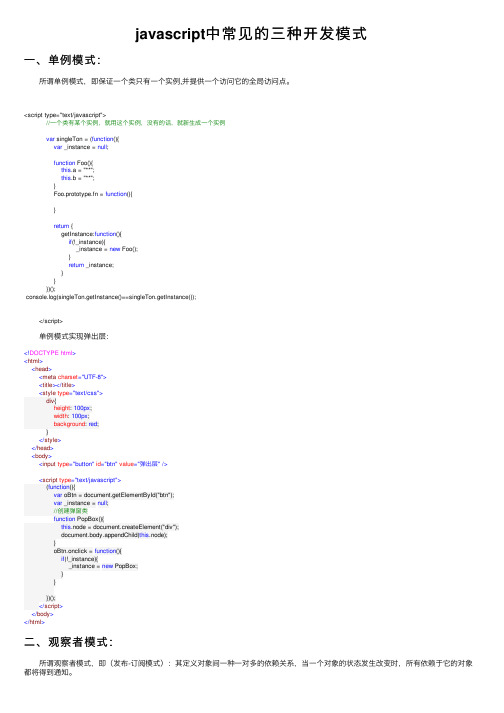Click the opening "<body>" tag line
504x713 pixels.
pyautogui.click(x=41, y=456)
